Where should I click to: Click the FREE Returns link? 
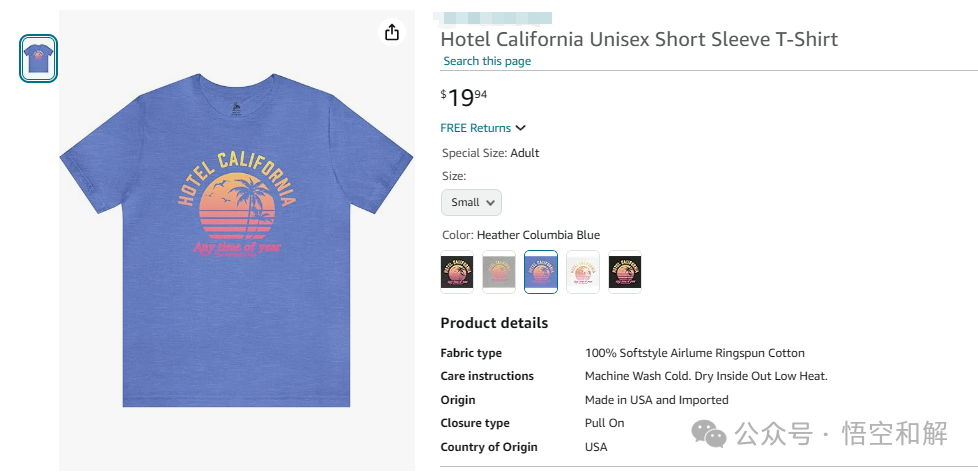(x=475, y=128)
